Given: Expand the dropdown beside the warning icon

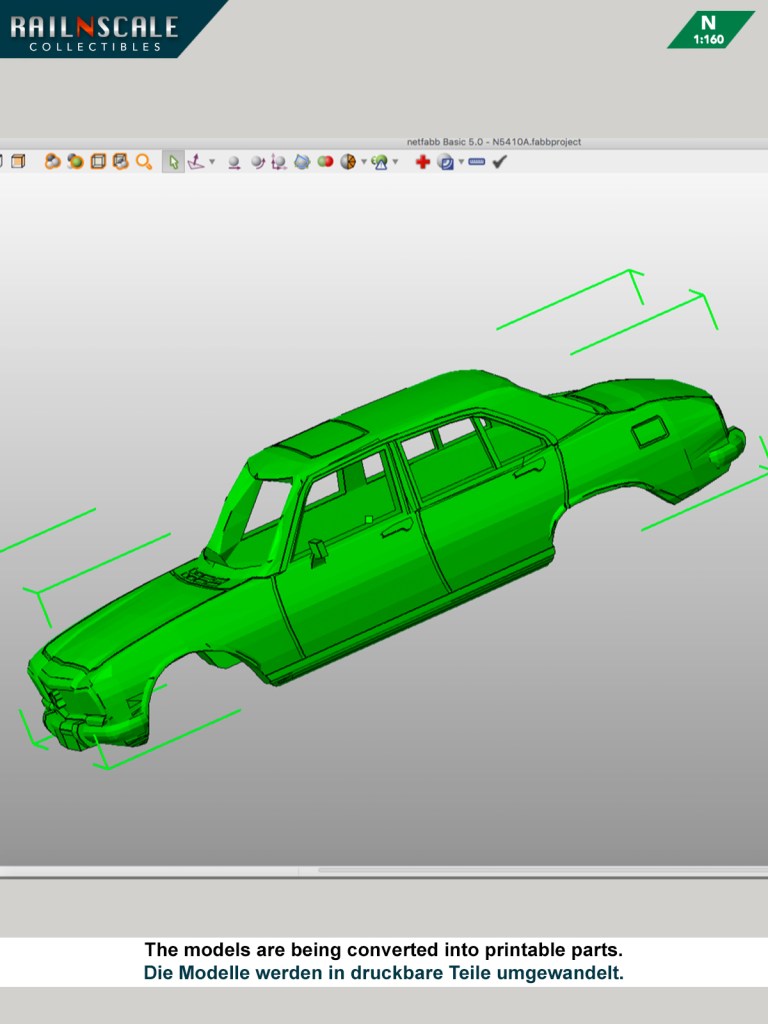Looking at the screenshot, I should (x=395, y=162).
